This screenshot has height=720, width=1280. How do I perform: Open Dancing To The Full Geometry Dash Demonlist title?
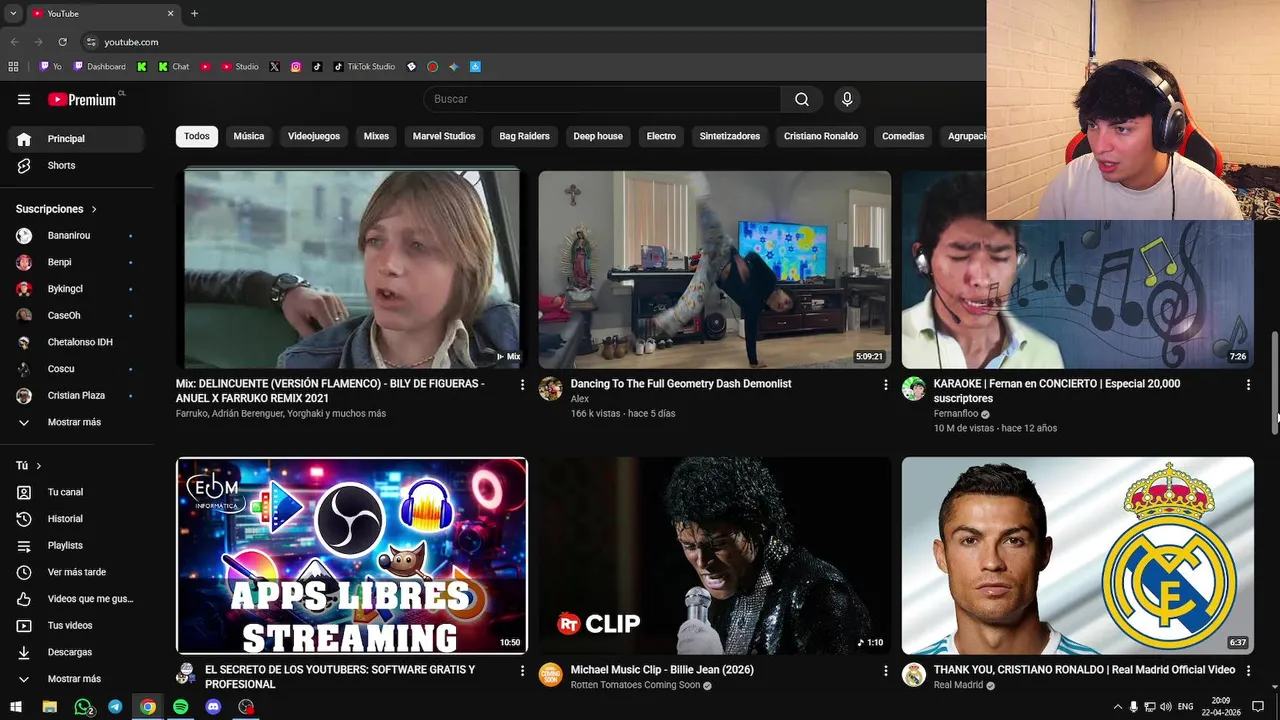click(x=681, y=384)
